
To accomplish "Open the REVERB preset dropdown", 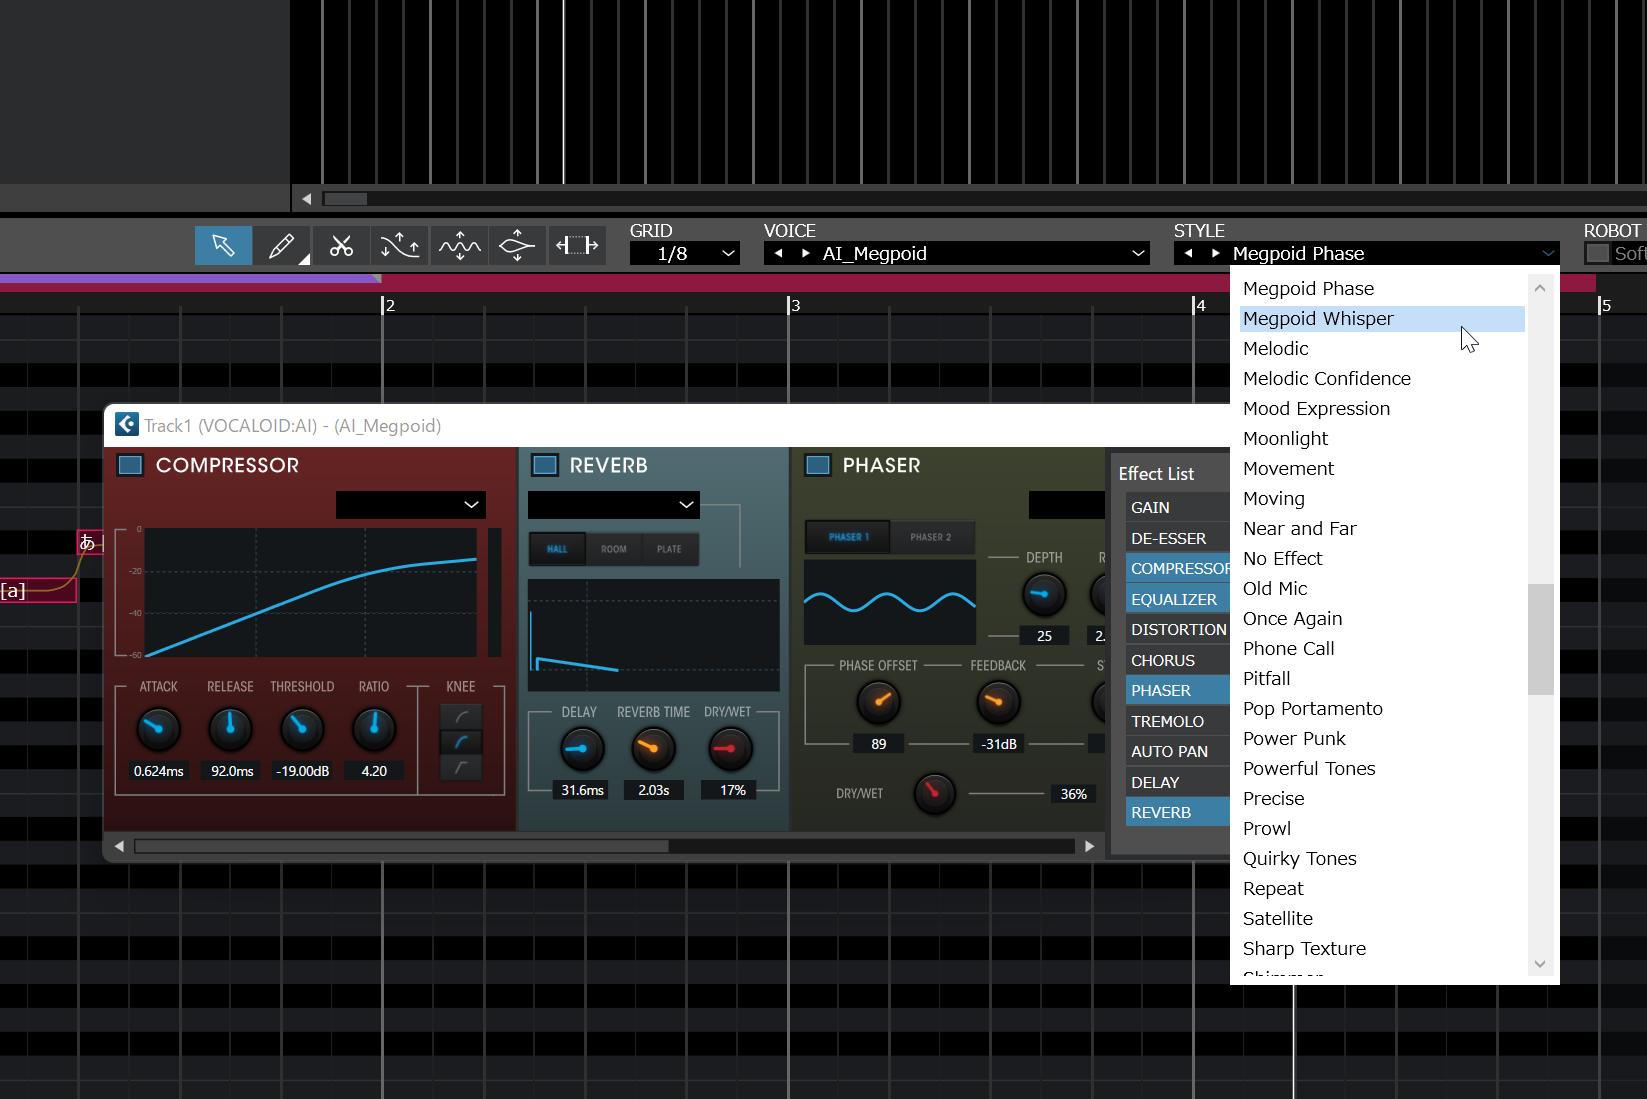I will (614, 505).
